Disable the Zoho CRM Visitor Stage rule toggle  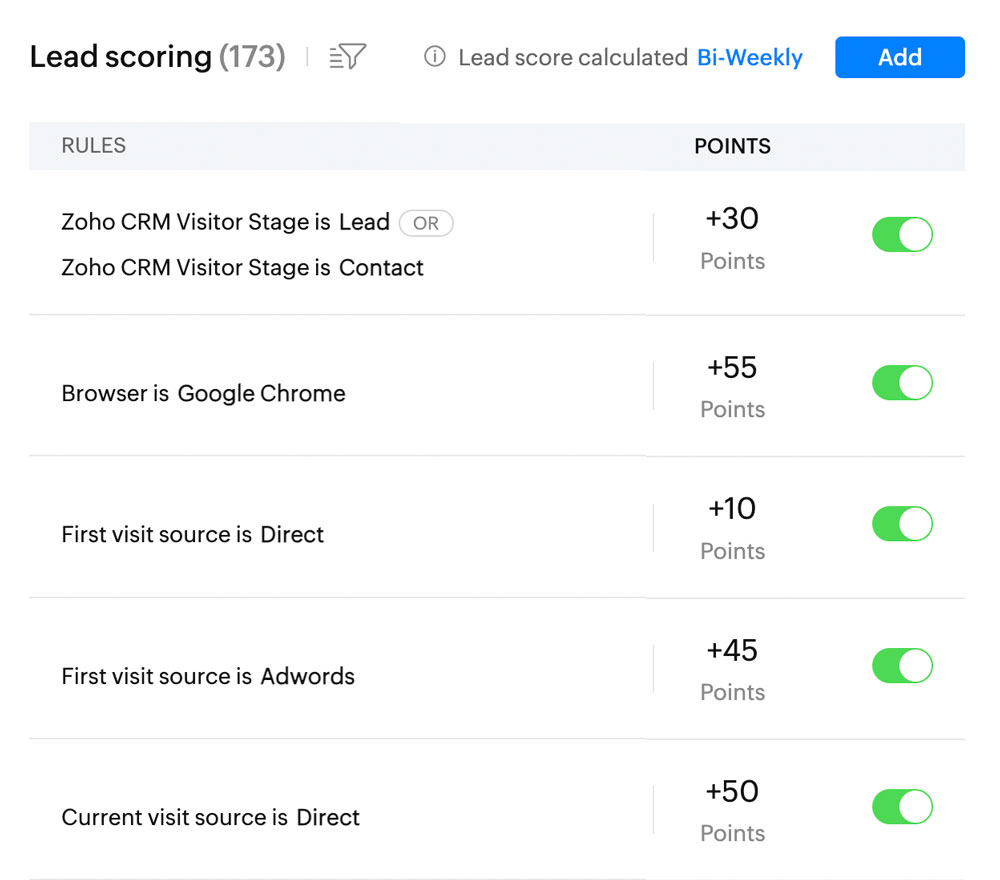point(902,235)
